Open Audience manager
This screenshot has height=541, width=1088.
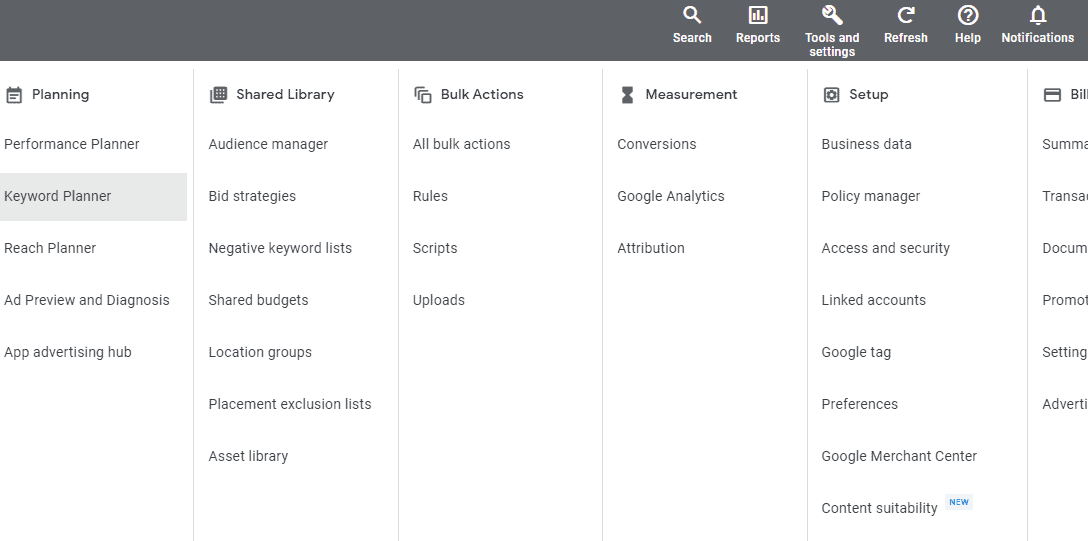tap(268, 144)
